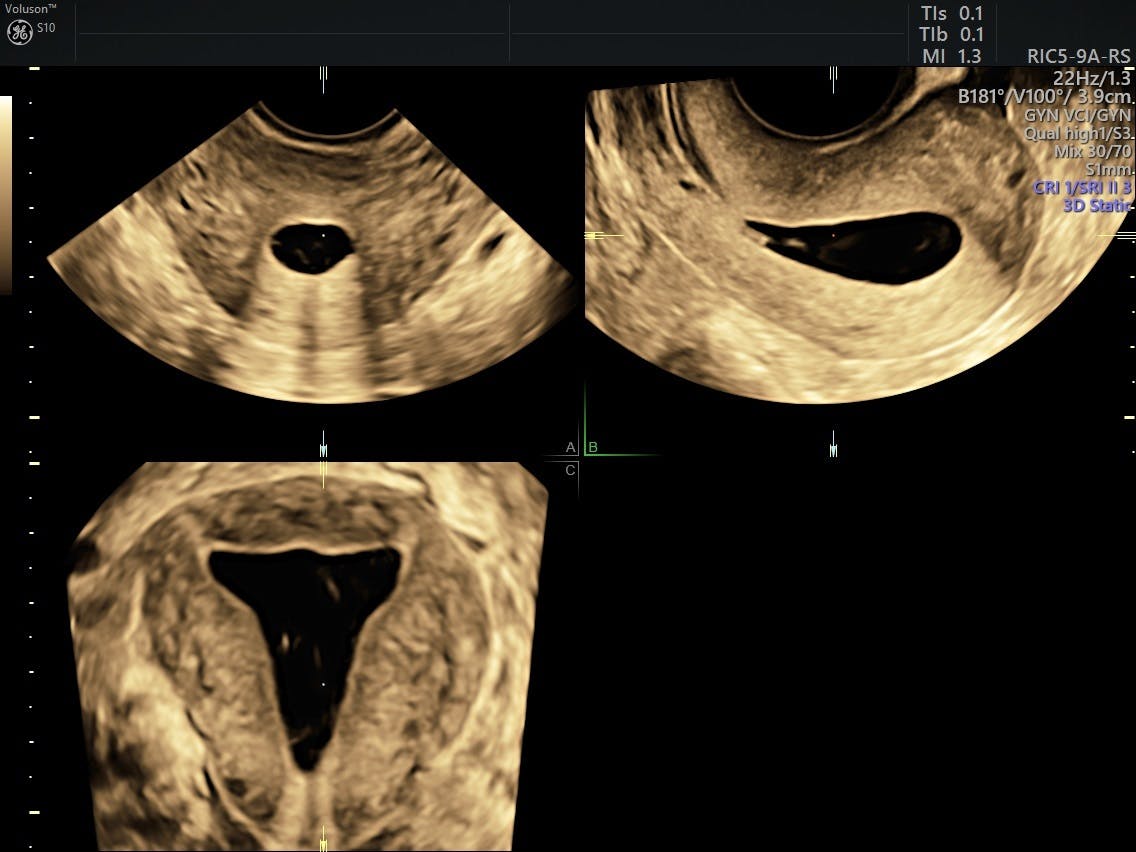Viewport: 1136px width, 852px height.
Task: Select the A plane label
Action: point(570,447)
